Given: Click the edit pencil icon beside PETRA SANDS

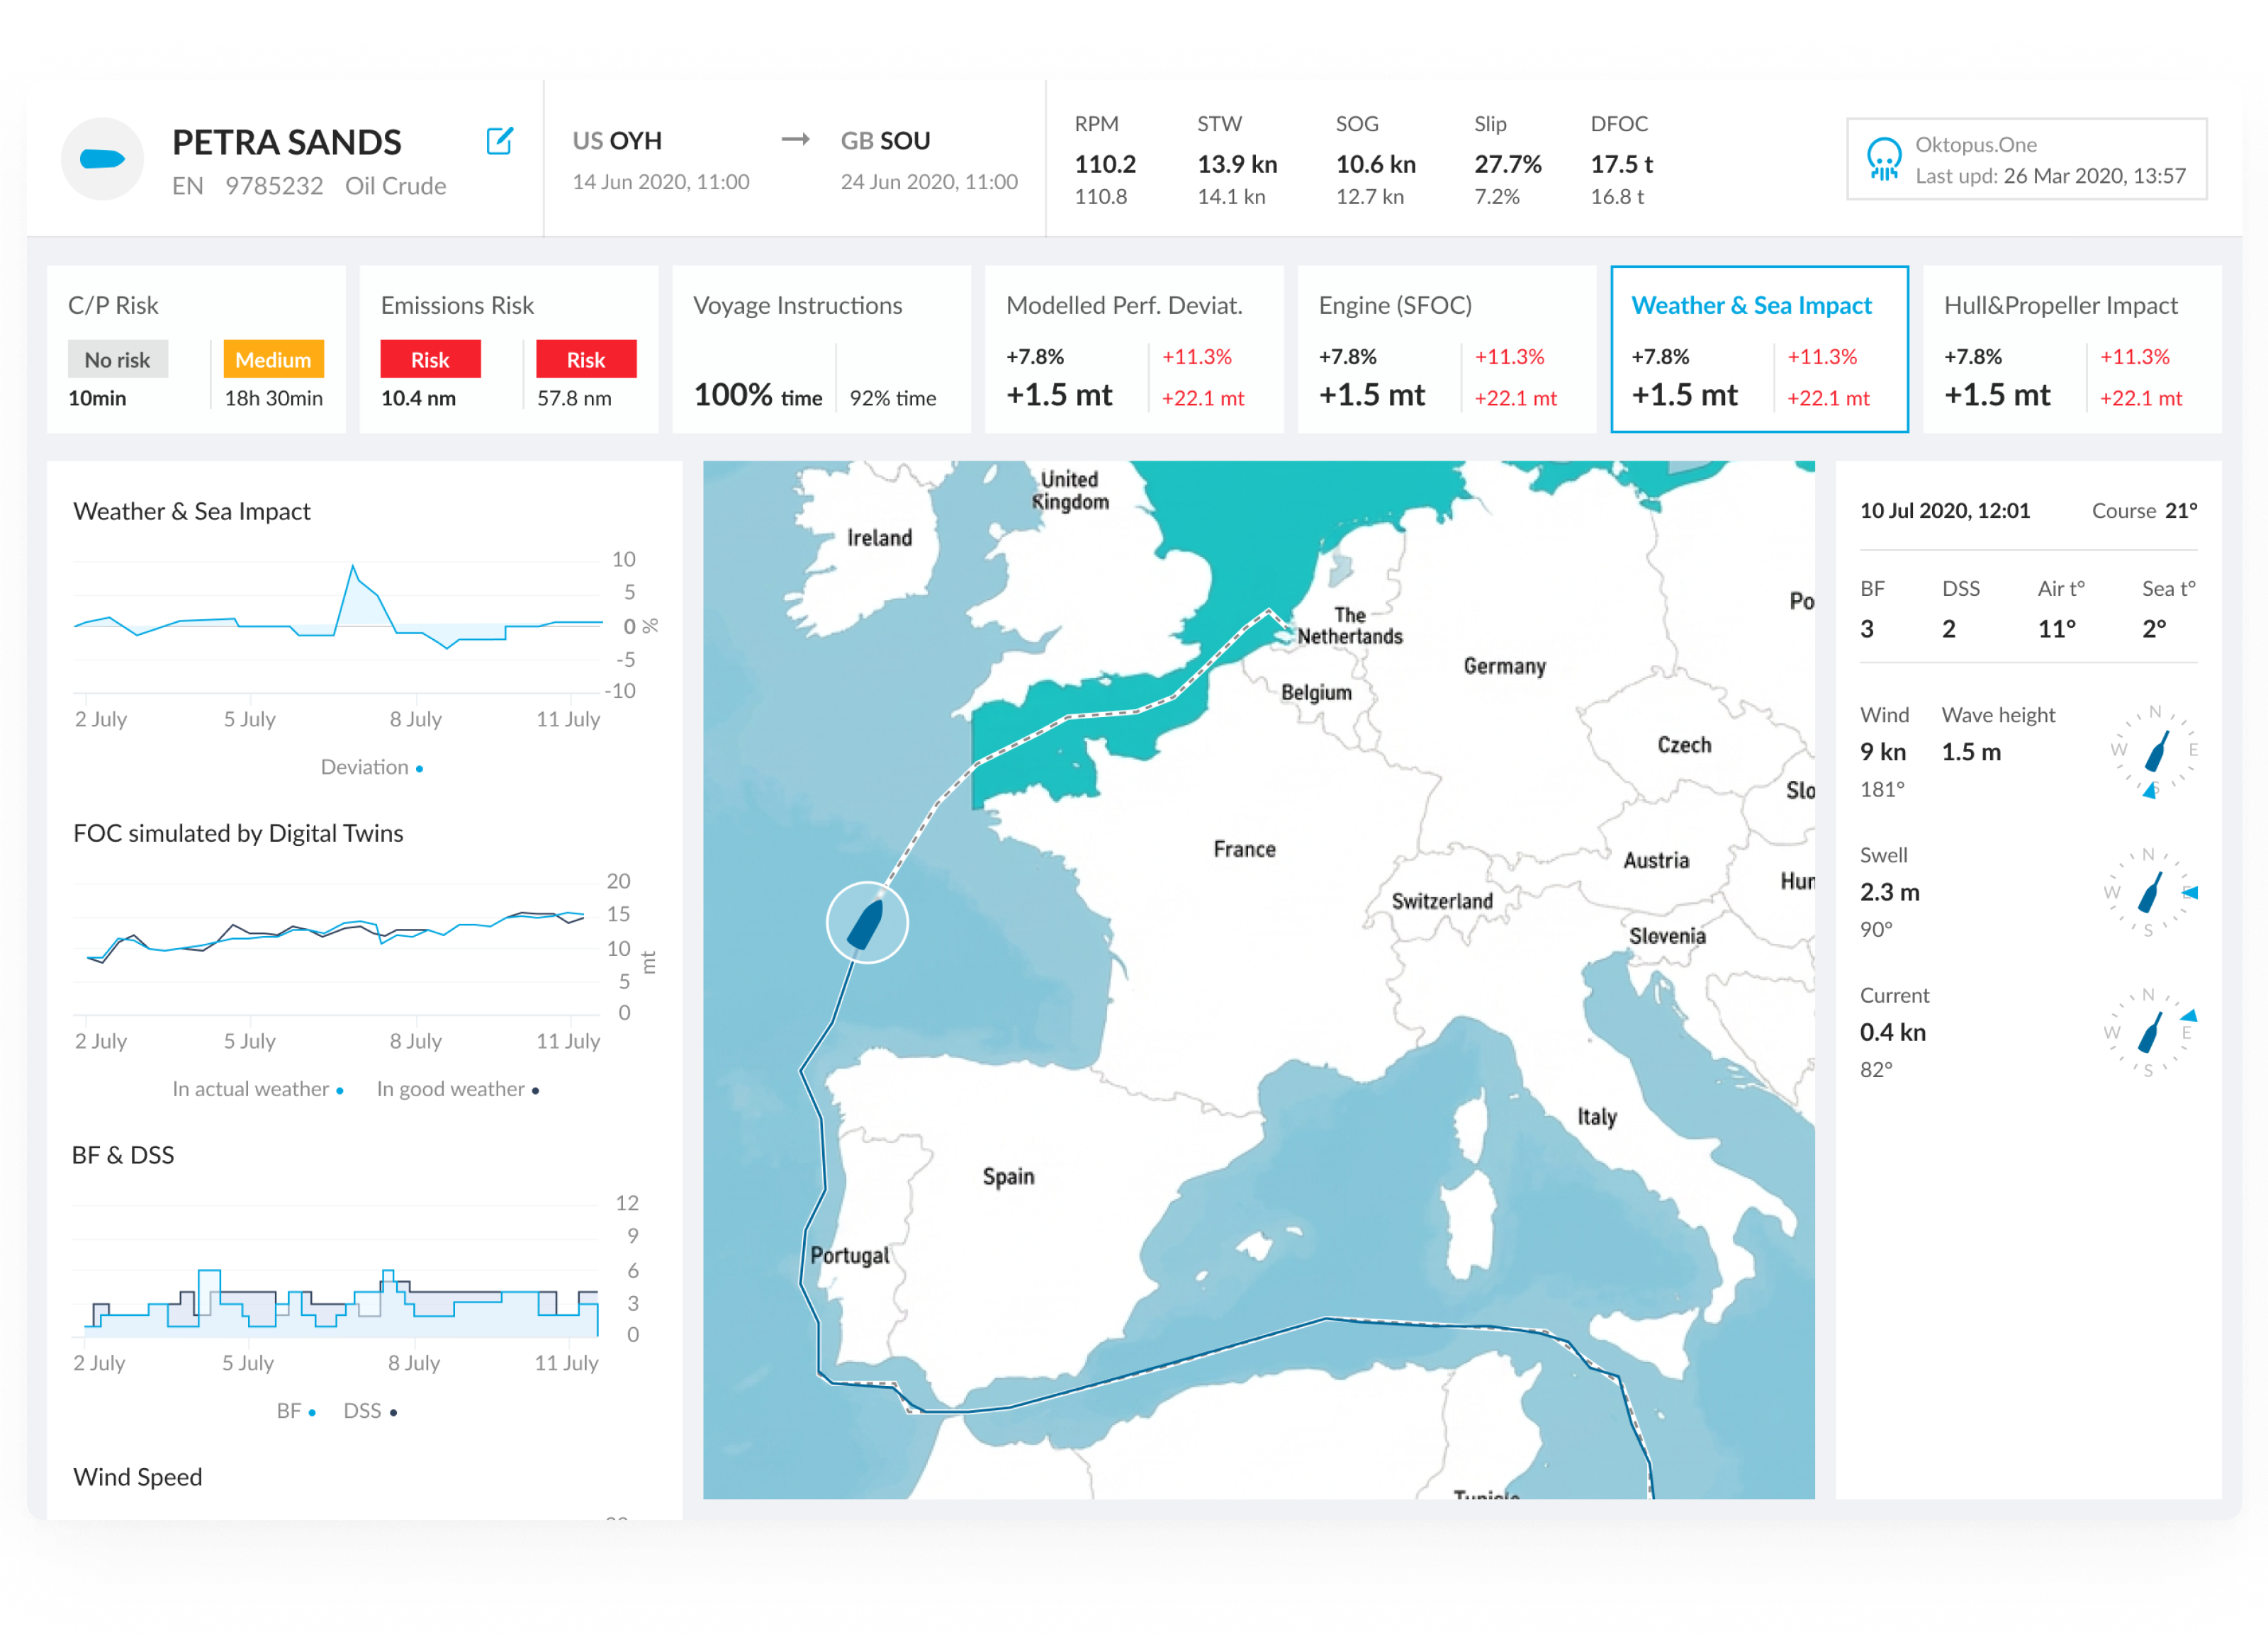Looking at the screenshot, I should (x=499, y=141).
